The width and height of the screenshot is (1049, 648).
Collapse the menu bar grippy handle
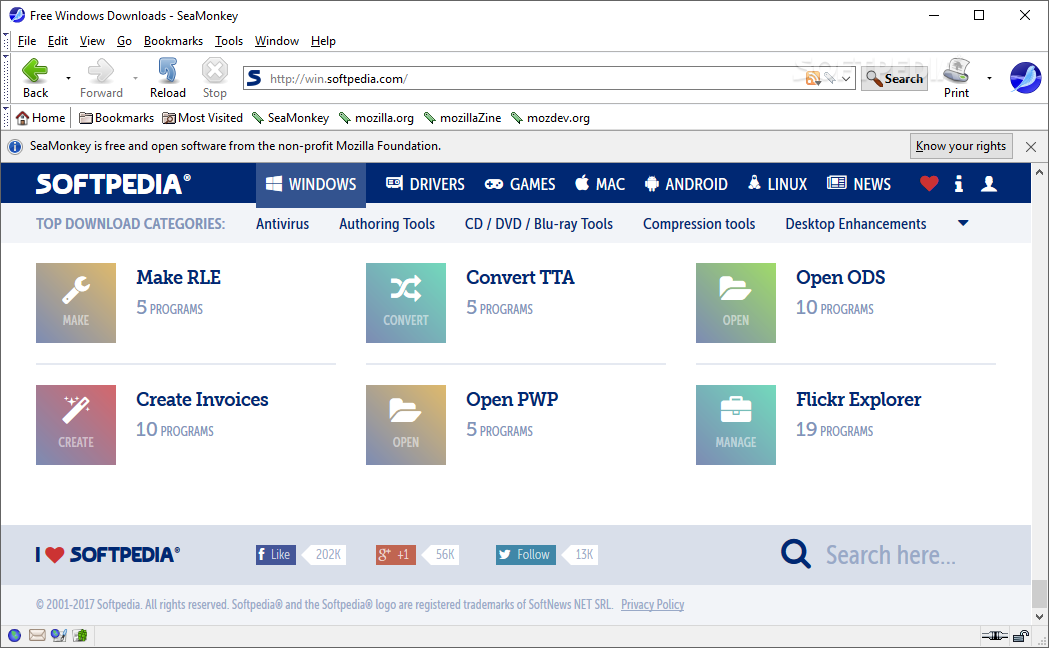point(6,41)
